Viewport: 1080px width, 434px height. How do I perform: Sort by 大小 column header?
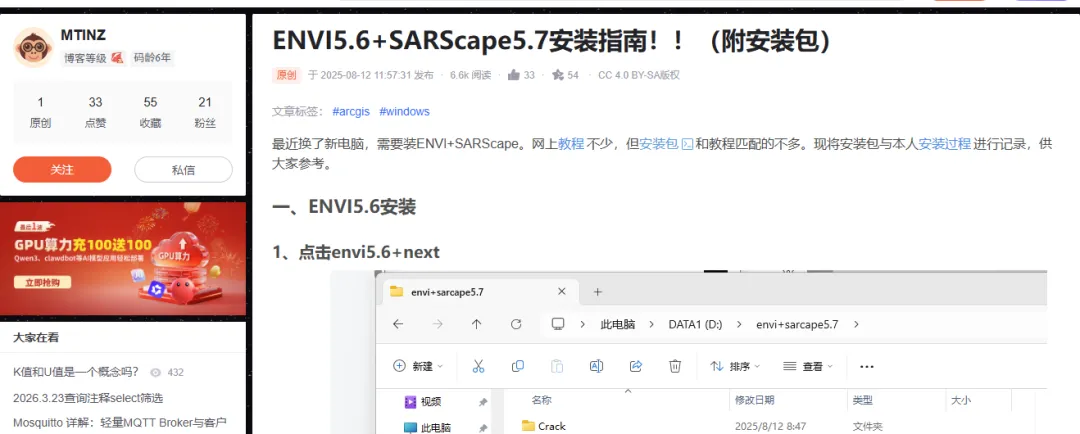coord(961,400)
